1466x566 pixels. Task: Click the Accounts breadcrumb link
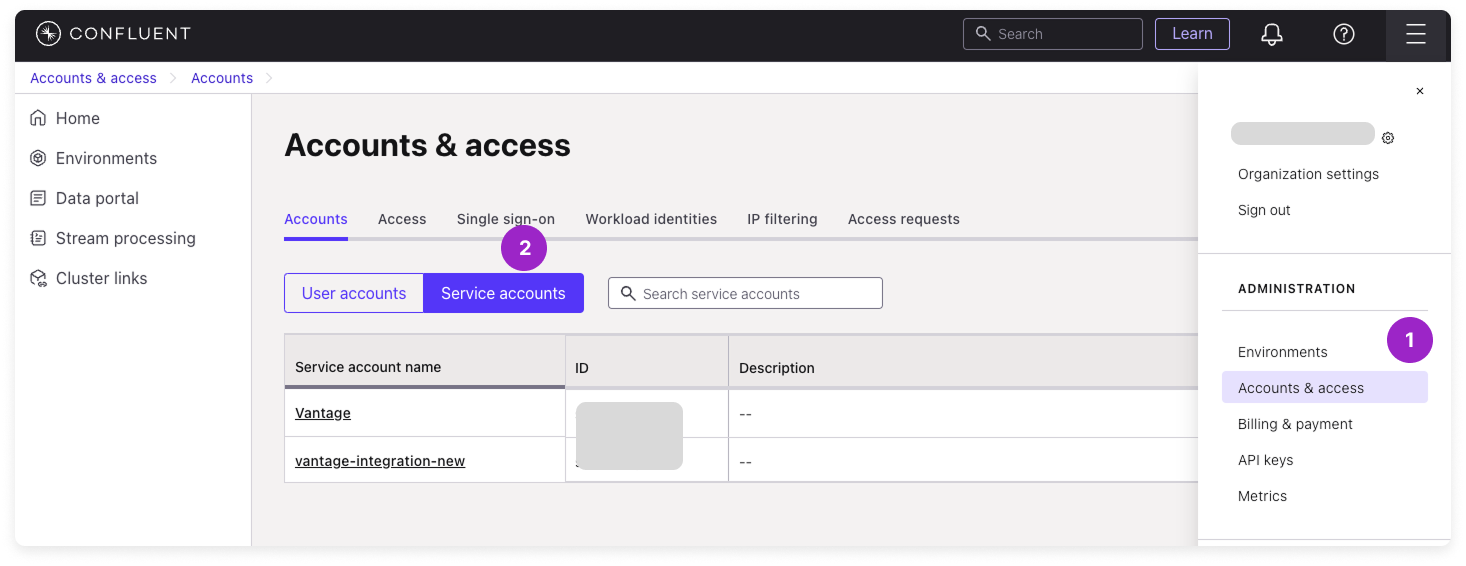pos(222,78)
